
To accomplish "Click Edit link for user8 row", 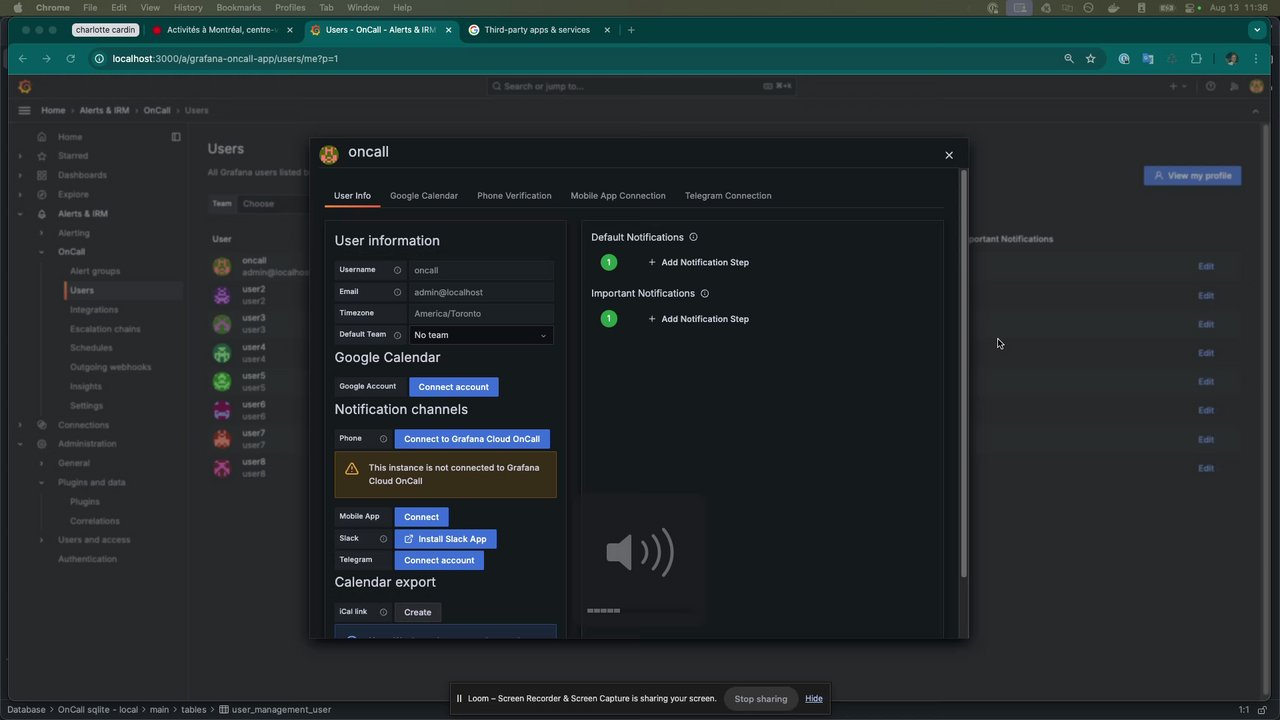I will (1206, 468).
